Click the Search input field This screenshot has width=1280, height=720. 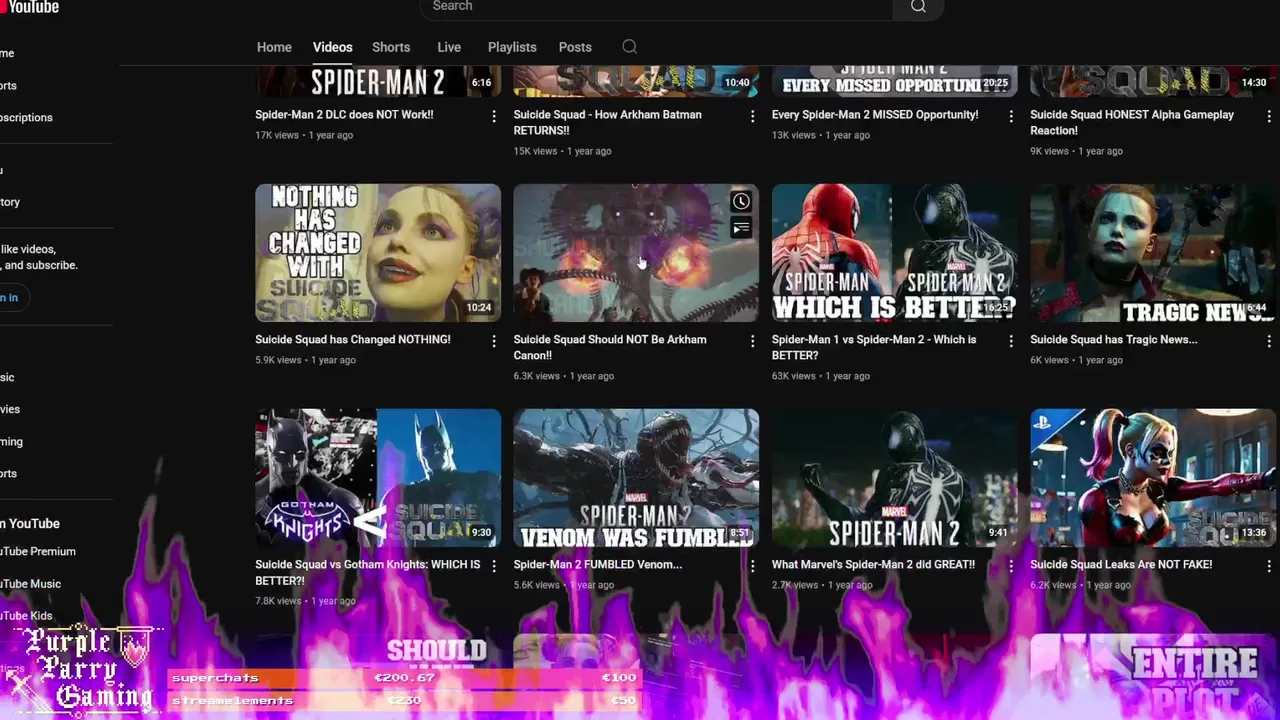pyautogui.click(x=656, y=7)
